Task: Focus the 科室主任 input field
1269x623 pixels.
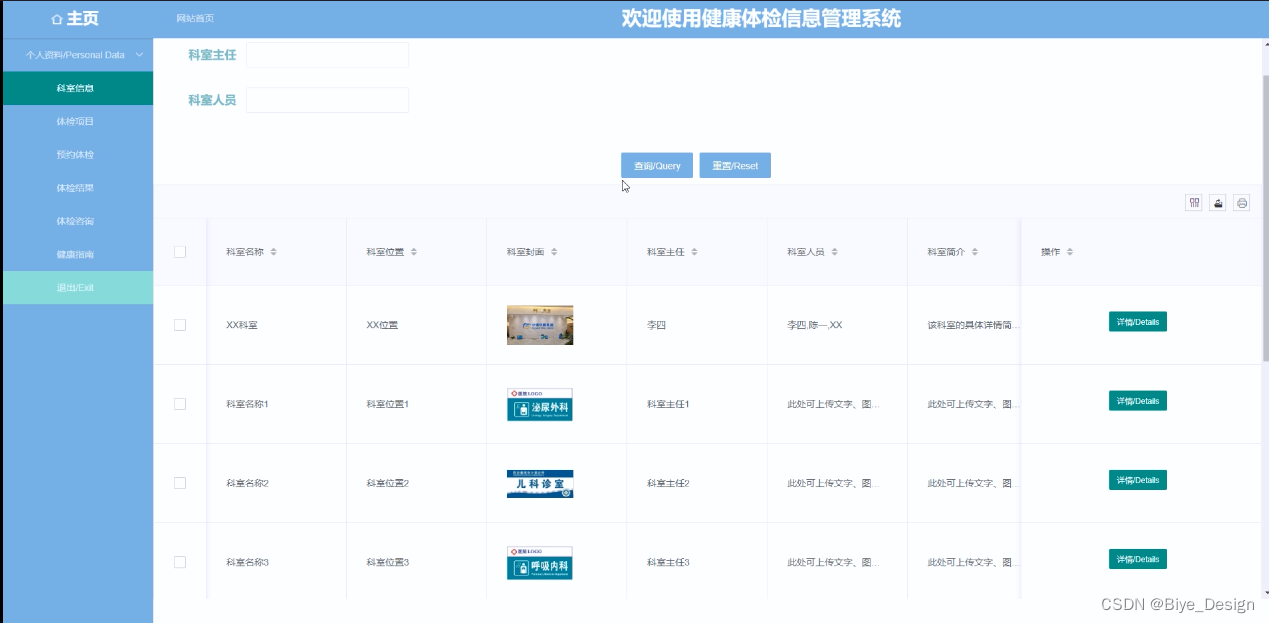Action: pyautogui.click(x=327, y=55)
